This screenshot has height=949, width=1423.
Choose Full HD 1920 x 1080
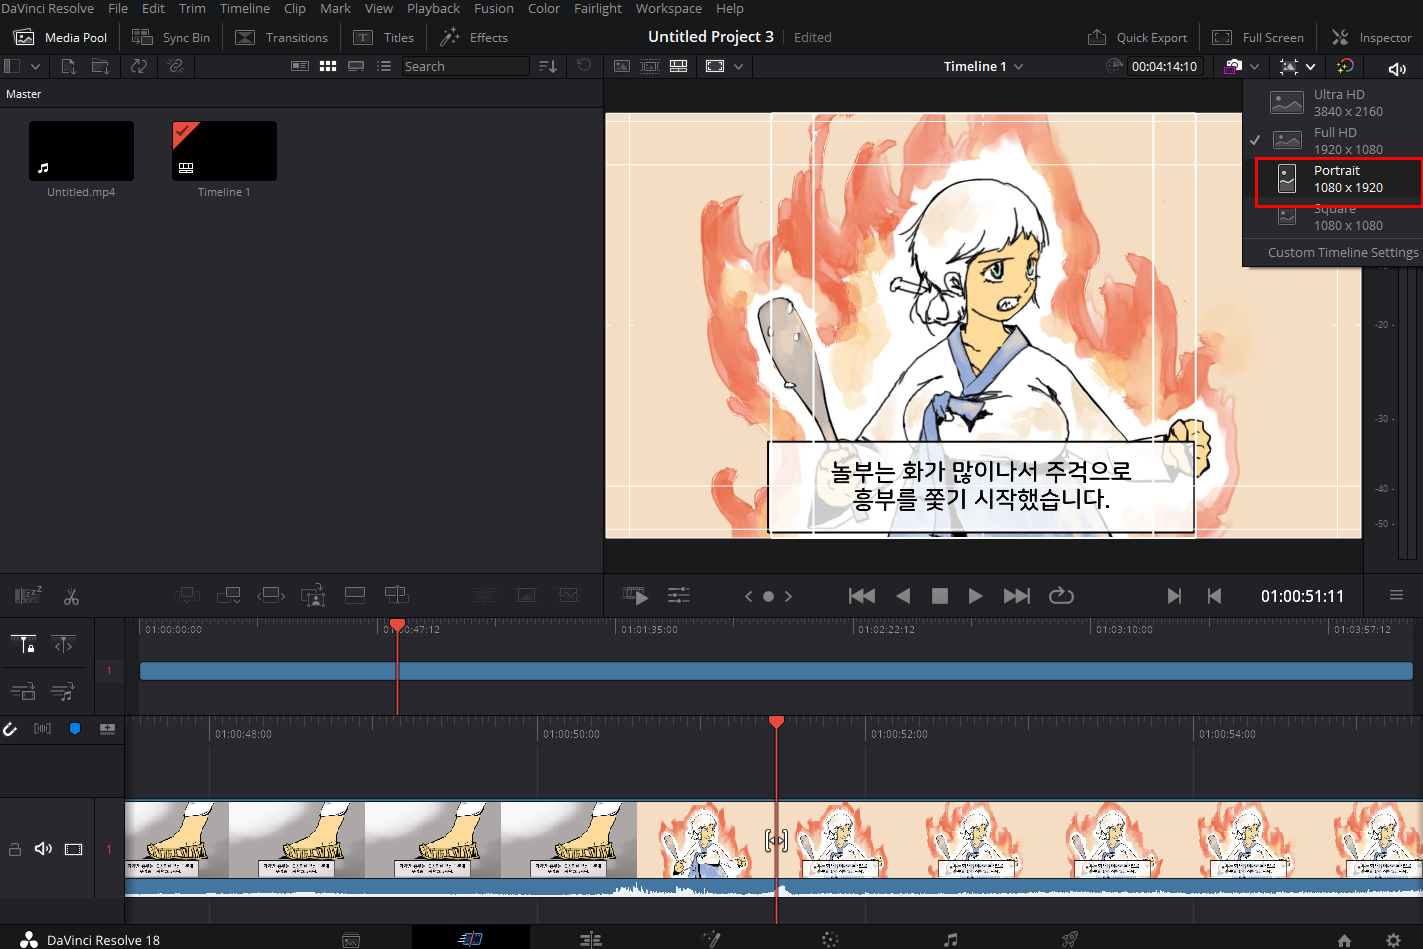[x=1332, y=141]
